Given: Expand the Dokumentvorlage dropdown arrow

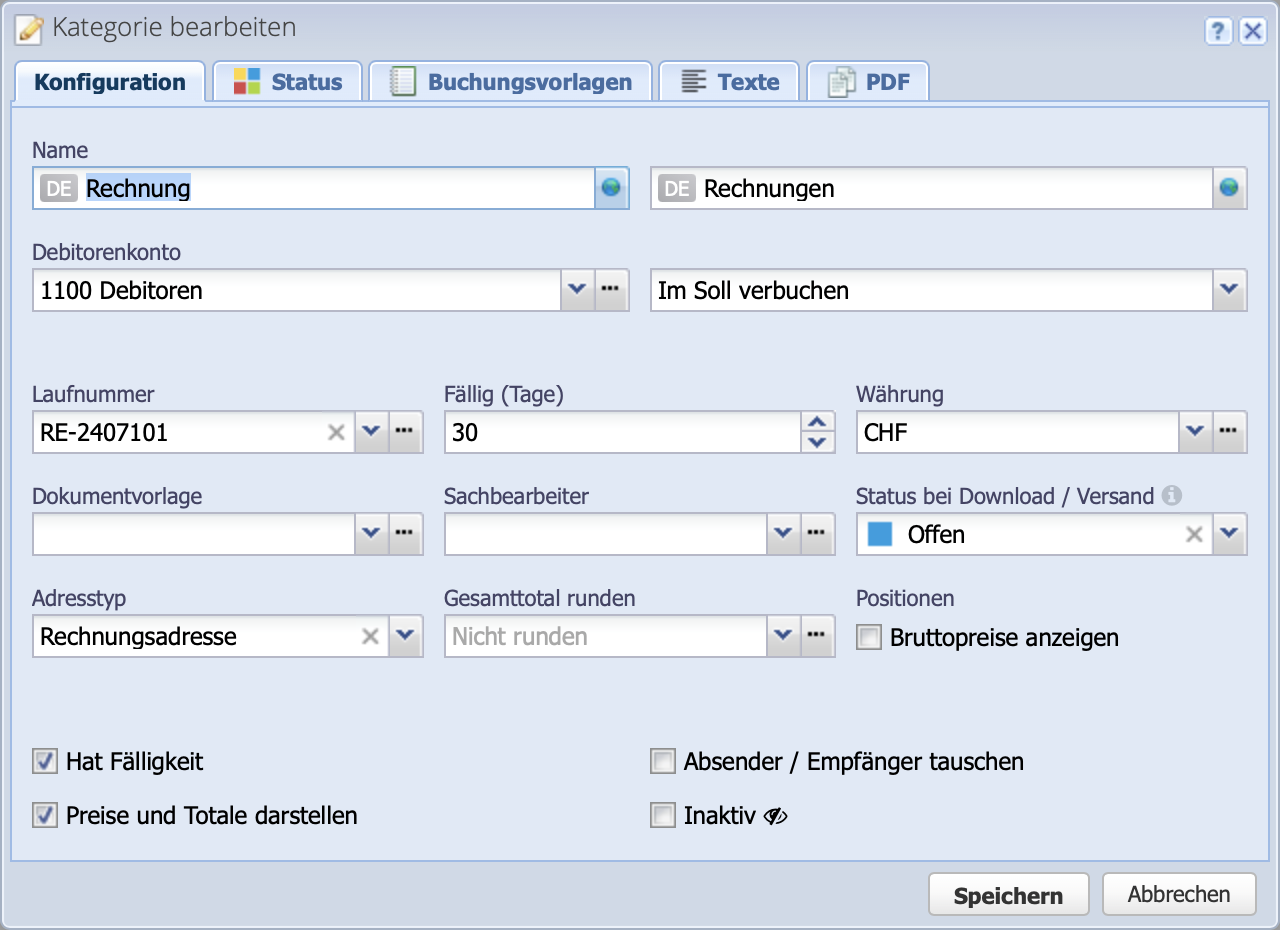Looking at the screenshot, I should pos(371,534).
